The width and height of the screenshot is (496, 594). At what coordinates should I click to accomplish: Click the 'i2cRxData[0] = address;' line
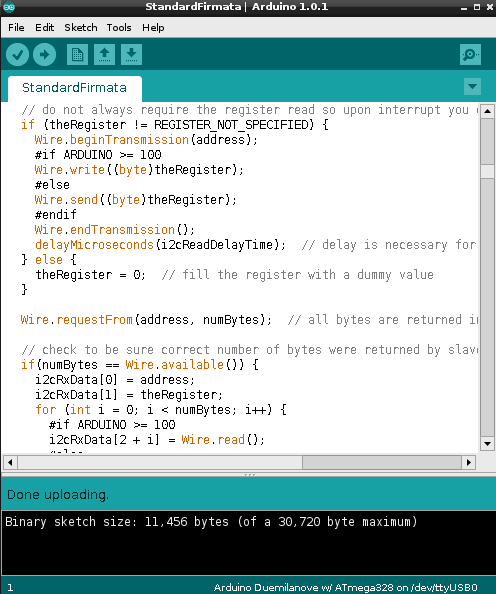[115, 380]
